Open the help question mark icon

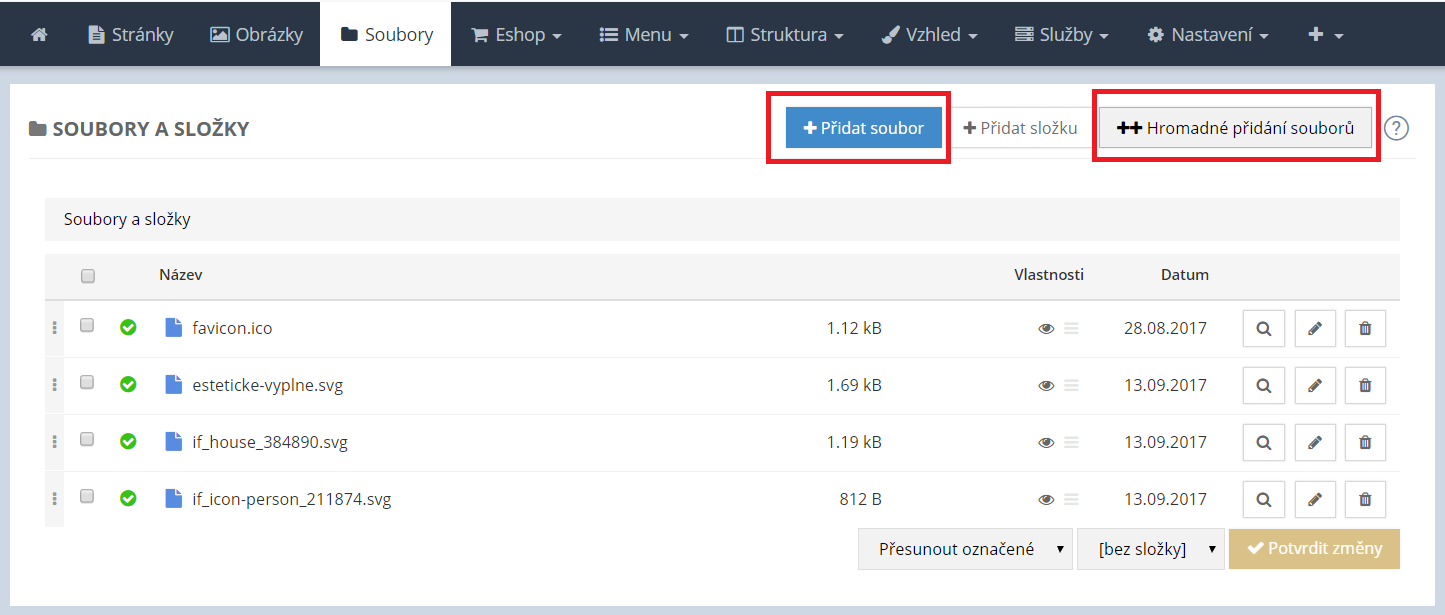(1396, 128)
